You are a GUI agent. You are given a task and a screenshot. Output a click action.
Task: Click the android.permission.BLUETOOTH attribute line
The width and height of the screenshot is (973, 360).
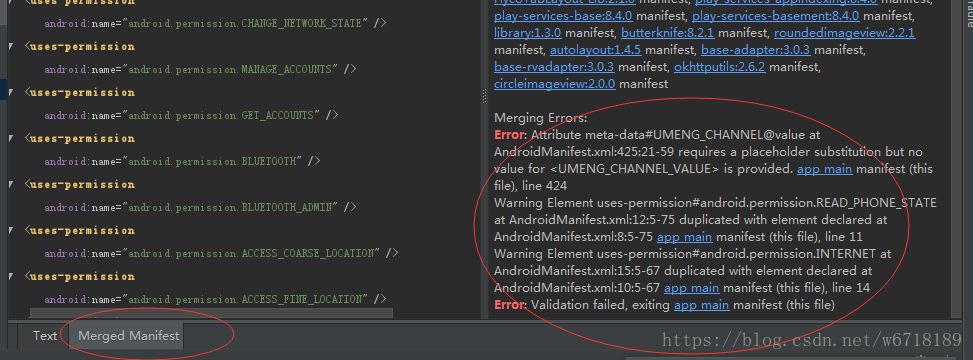coord(182,161)
